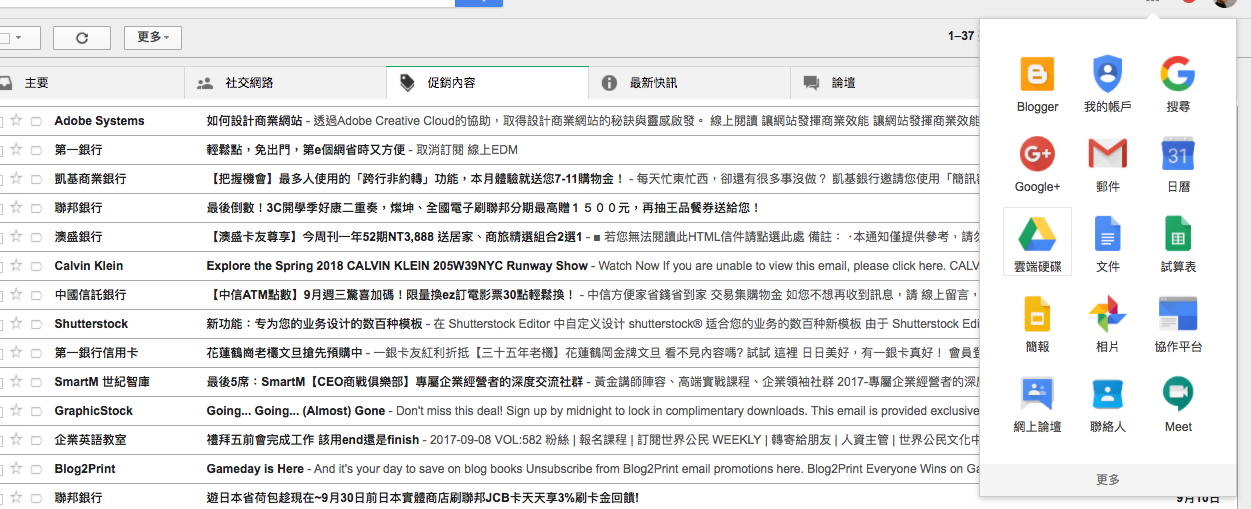Open the 郵件 Gmail app icon

tap(1108, 163)
